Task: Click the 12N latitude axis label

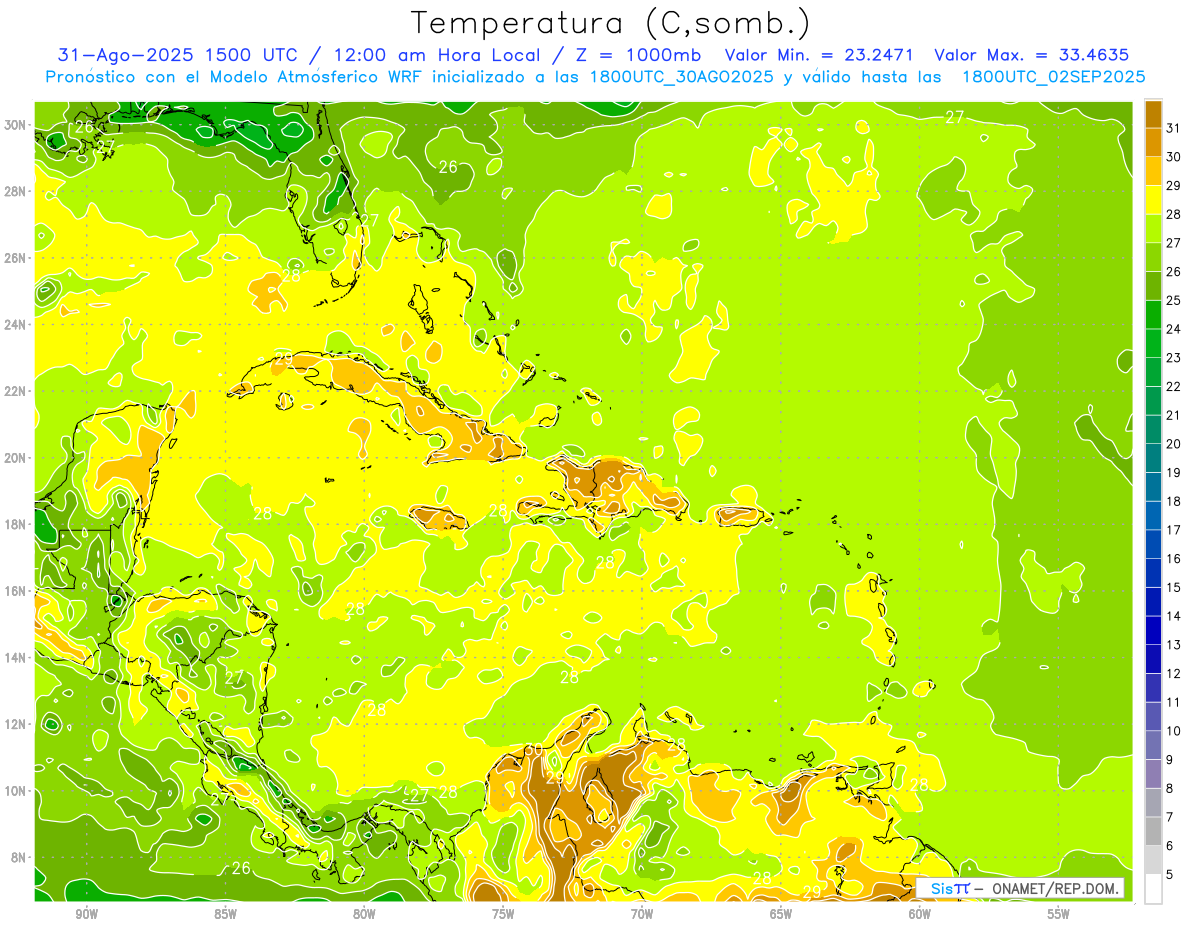Action: click(x=14, y=724)
